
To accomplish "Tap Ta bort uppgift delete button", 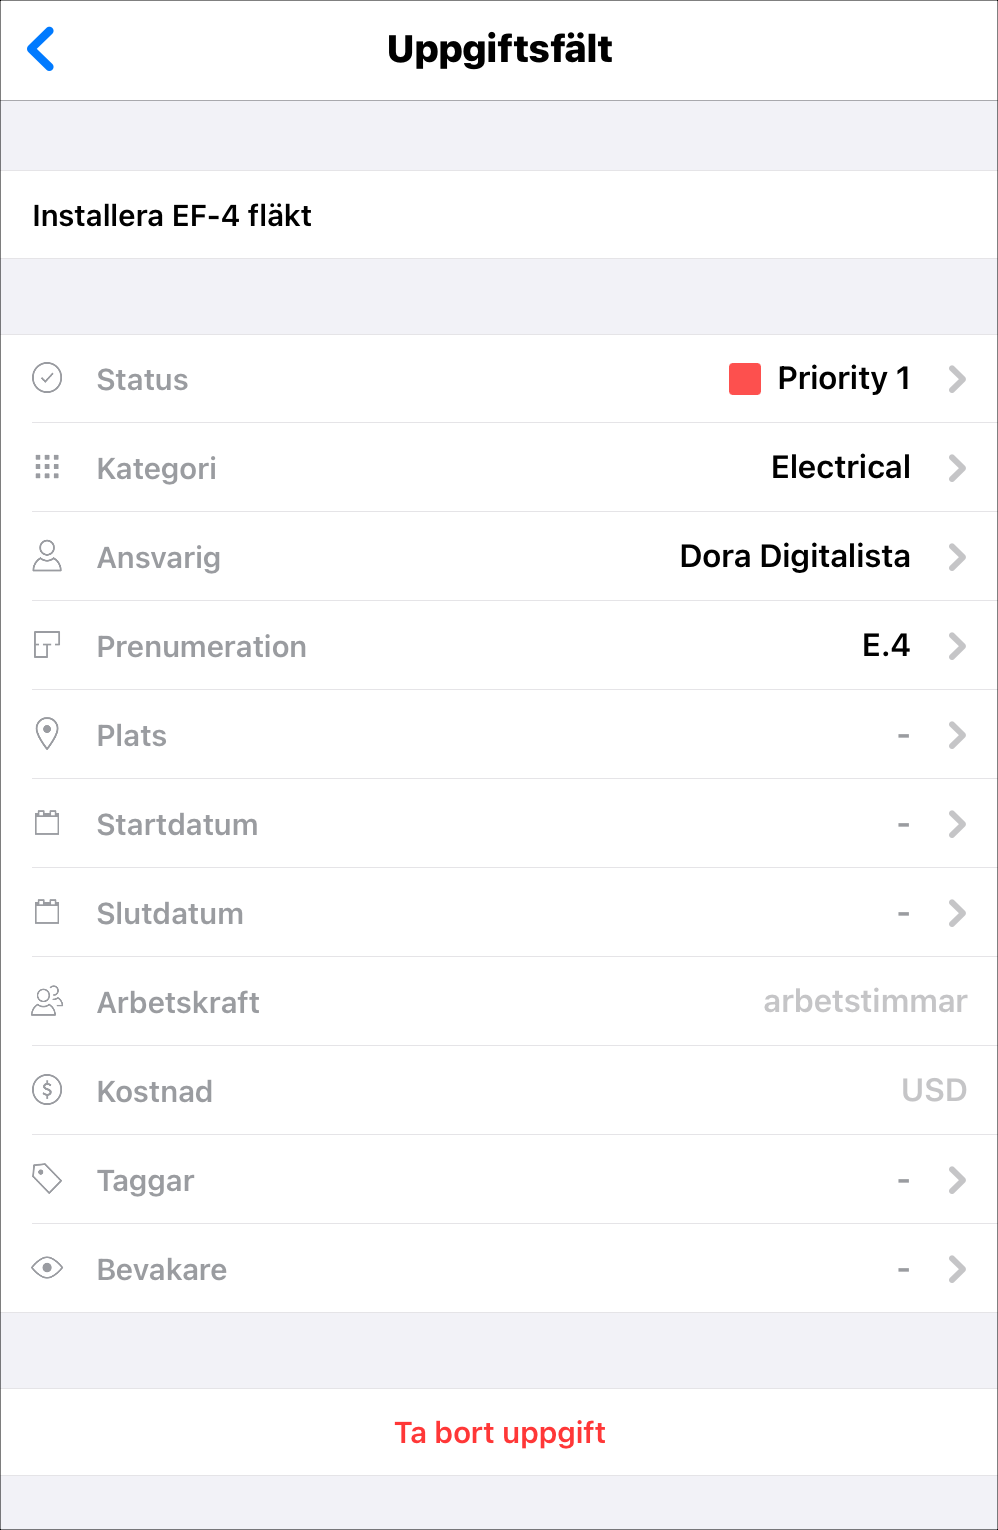I will 499,1432.
